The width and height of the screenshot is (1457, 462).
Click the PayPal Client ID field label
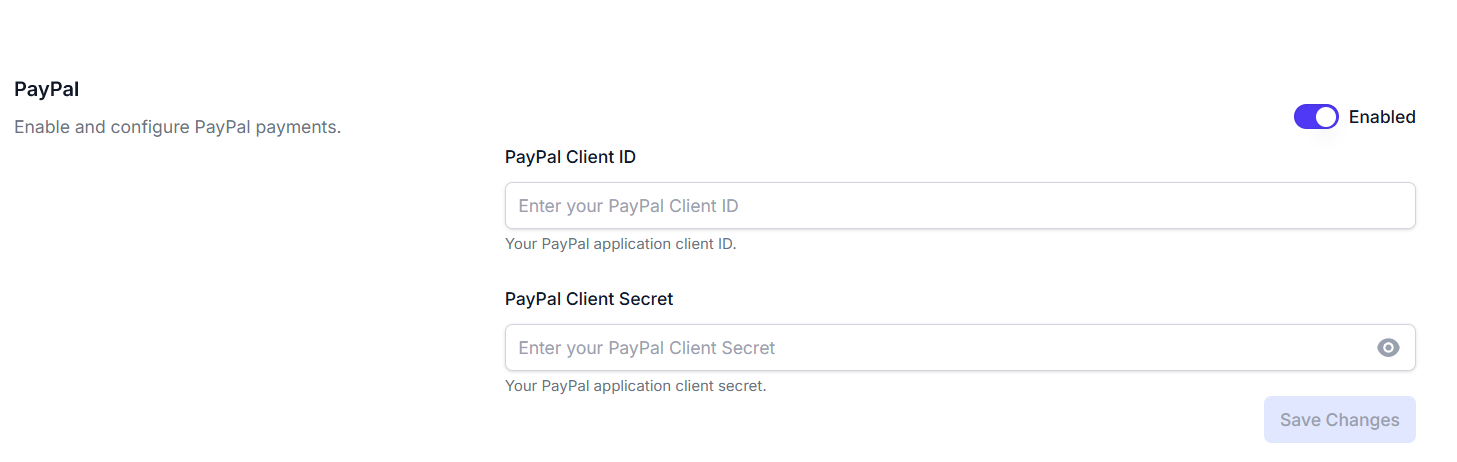coord(570,157)
